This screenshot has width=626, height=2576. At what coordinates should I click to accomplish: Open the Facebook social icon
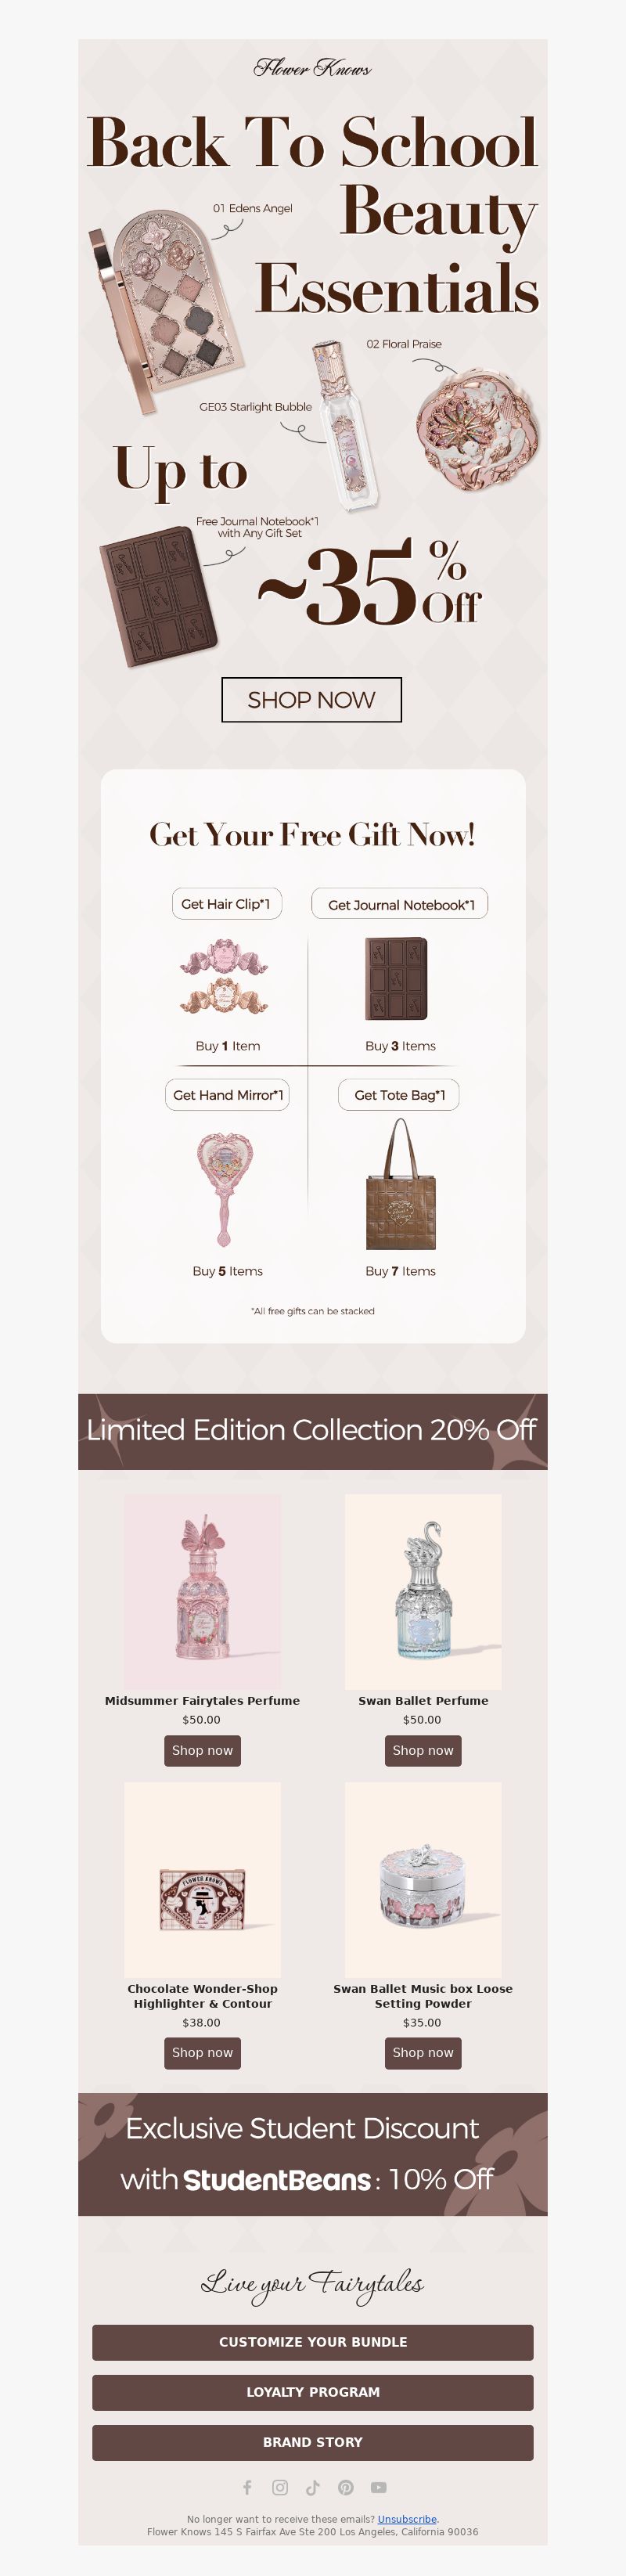point(247,2487)
